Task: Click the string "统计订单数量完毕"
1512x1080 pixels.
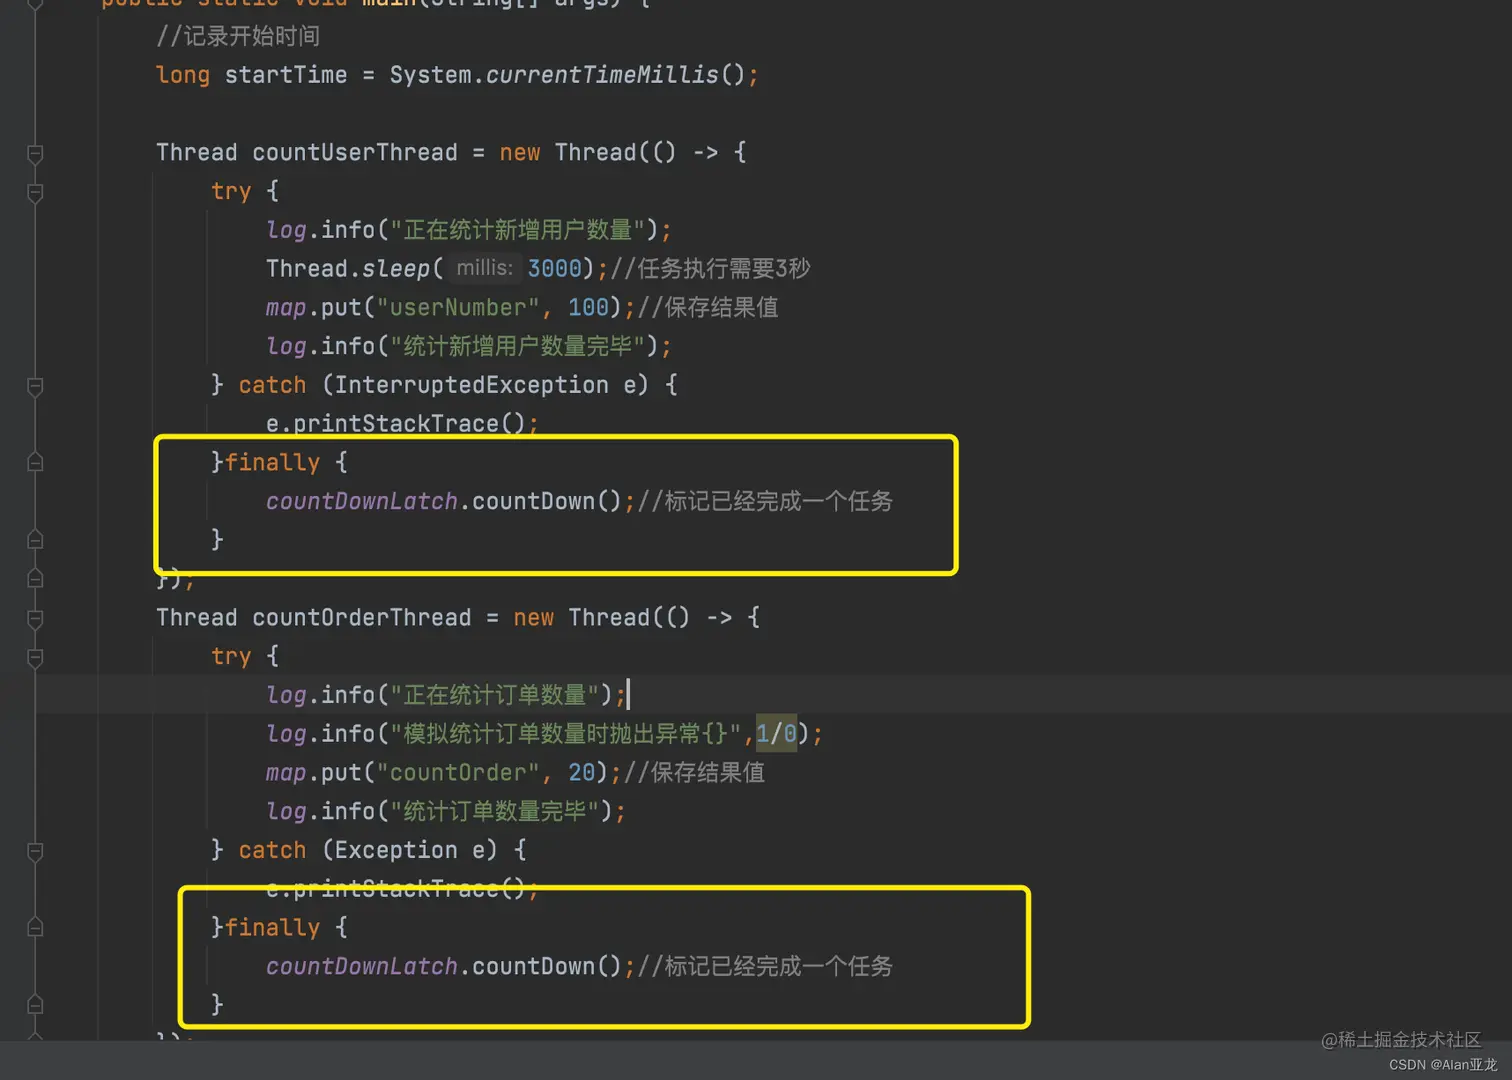Action: [x=495, y=811]
